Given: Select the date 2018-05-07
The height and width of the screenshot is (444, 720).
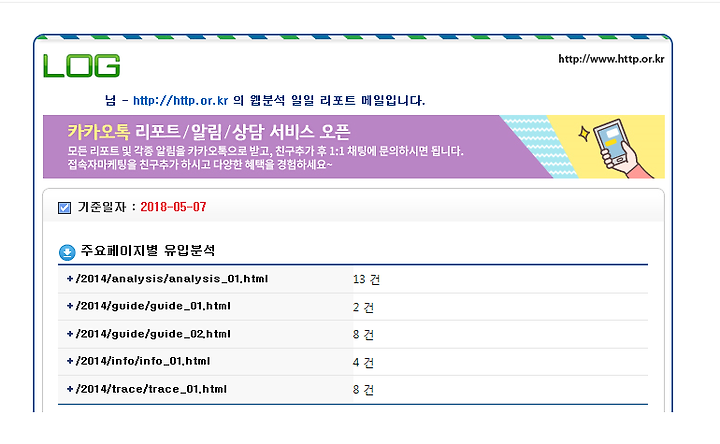Looking at the screenshot, I should pos(173,207).
